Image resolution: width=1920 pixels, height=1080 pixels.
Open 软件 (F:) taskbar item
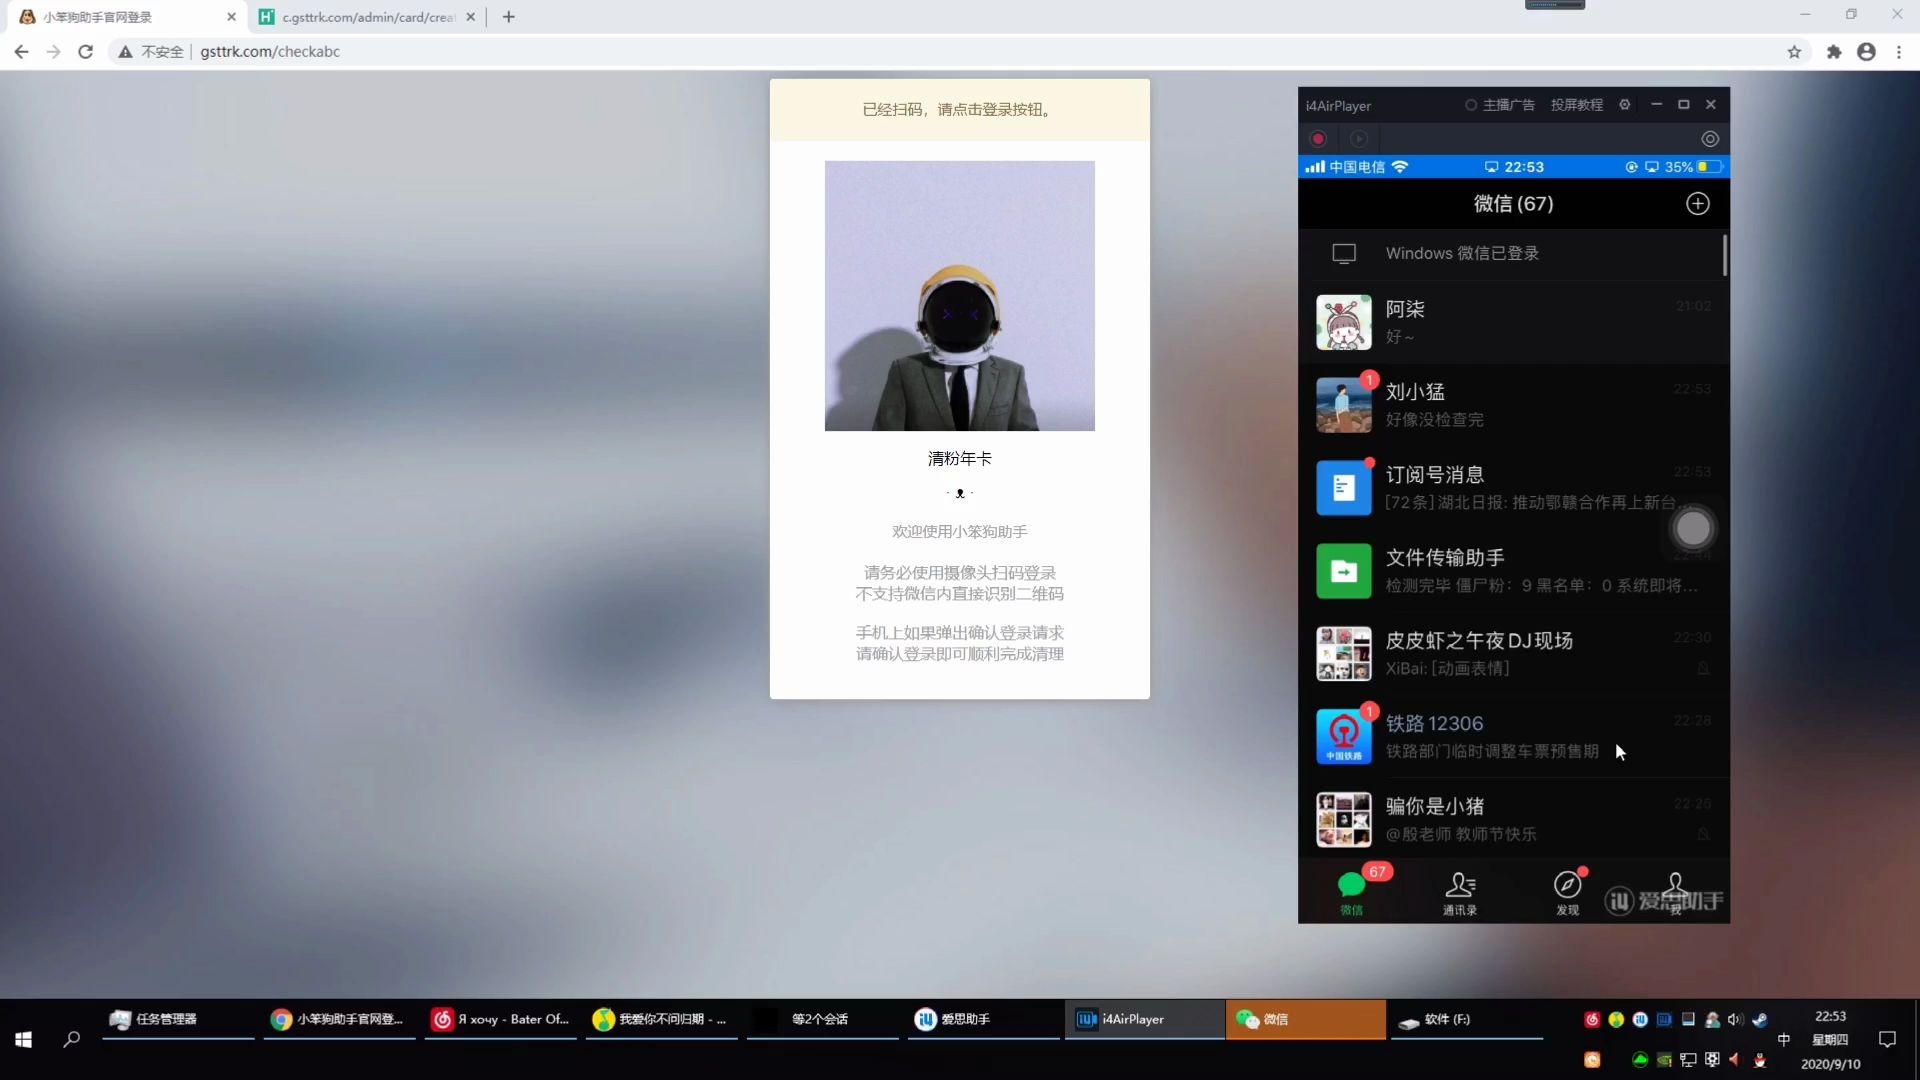pos(1467,1019)
